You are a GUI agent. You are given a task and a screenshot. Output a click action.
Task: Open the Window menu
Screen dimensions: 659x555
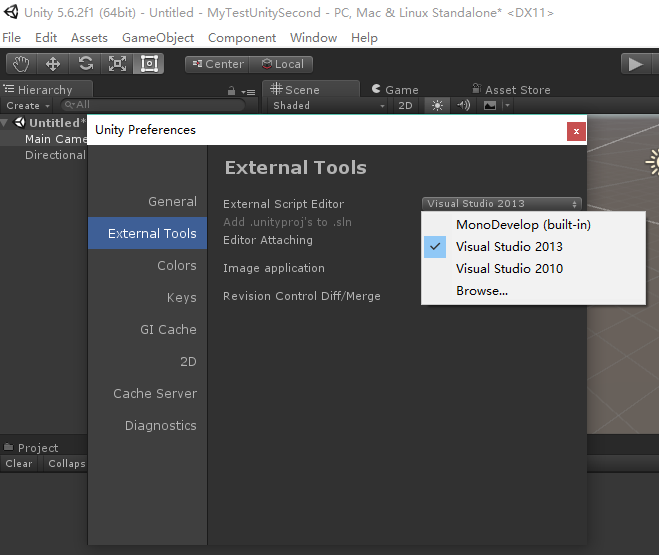(314, 38)
